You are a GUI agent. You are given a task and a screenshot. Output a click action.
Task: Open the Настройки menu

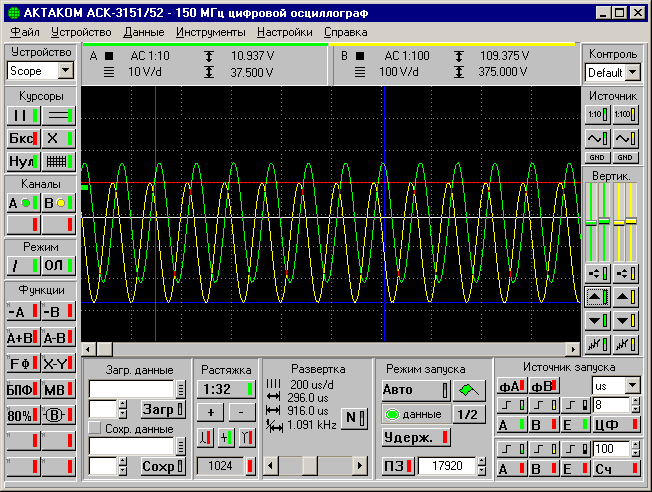284,32
